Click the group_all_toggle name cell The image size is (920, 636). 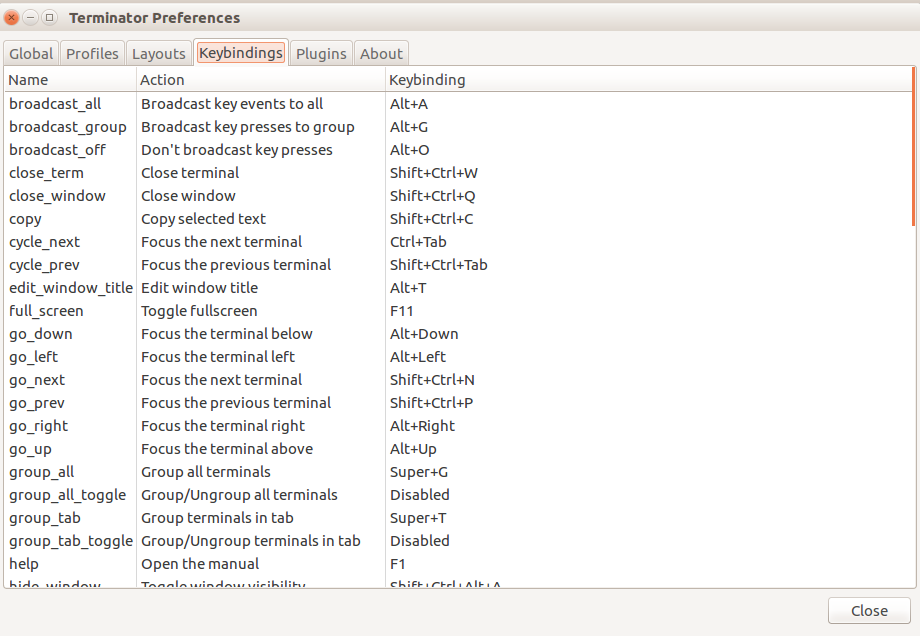(x=67, y=495)
